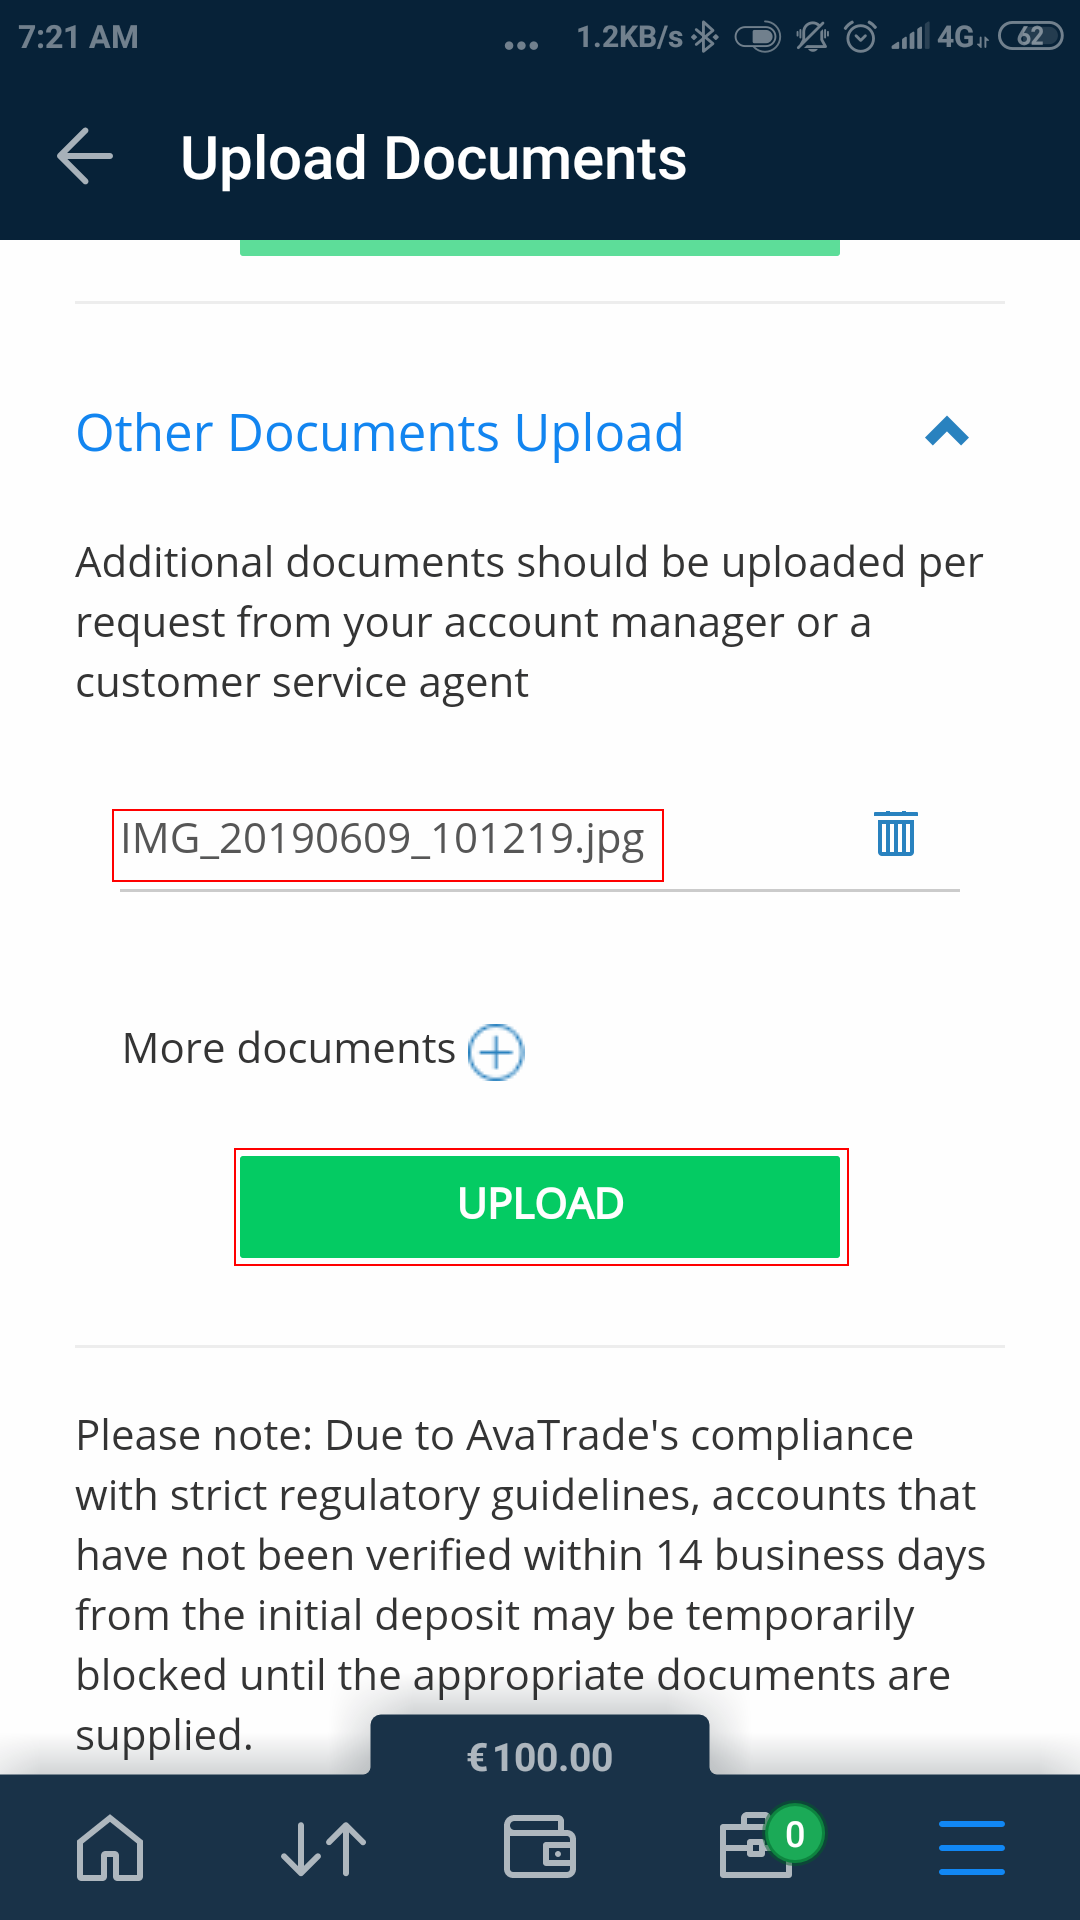Delete IMG_20190609_101219.jpg using the trash icon
Image resolution: width=1080 pixels, height=1920 pixels.
pyautogui.click(x=895, y=833)
